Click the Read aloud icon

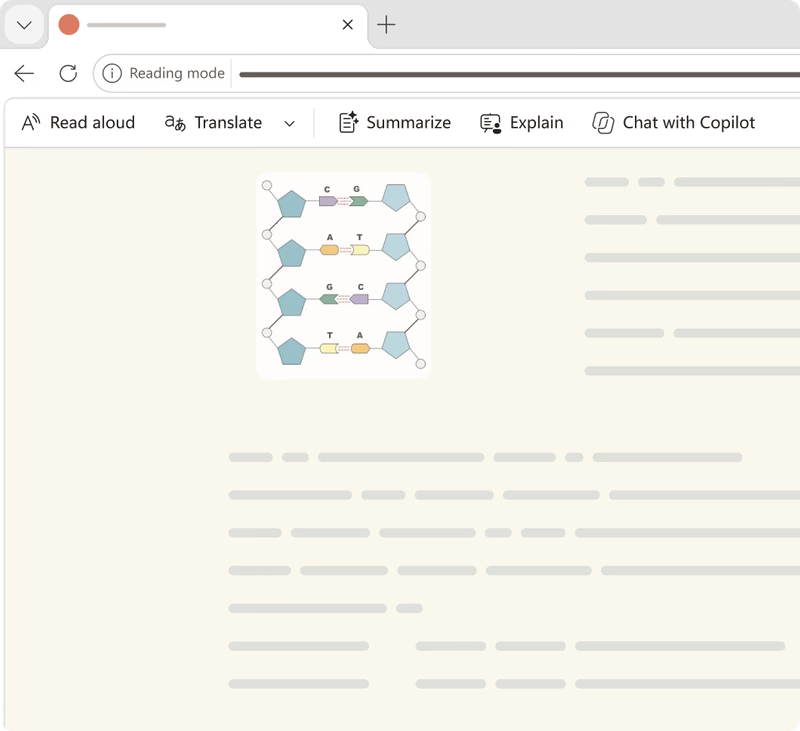pyautogui.click(x=31, y=123)
